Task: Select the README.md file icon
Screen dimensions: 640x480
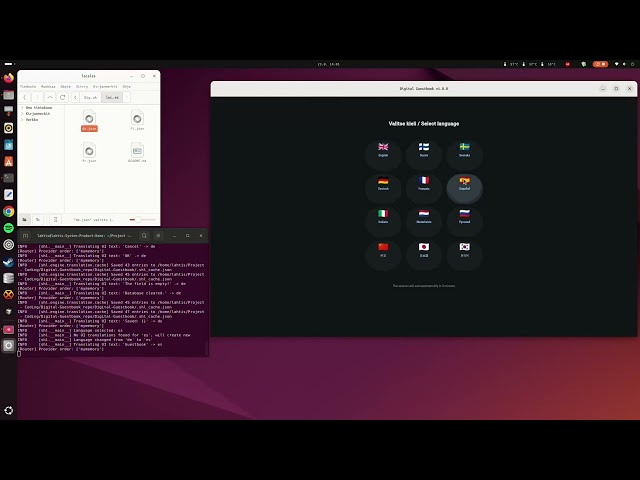Action: tap(137, 152)
